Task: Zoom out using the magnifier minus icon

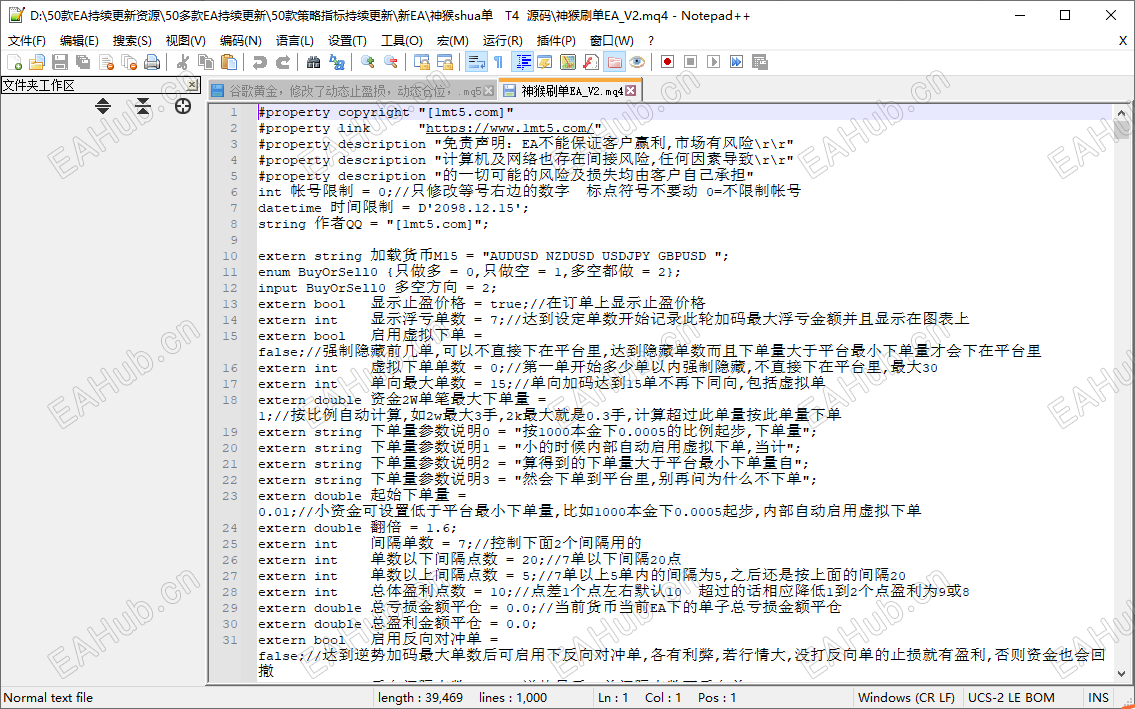Action: pyautogui.click(x=391, y=62)
